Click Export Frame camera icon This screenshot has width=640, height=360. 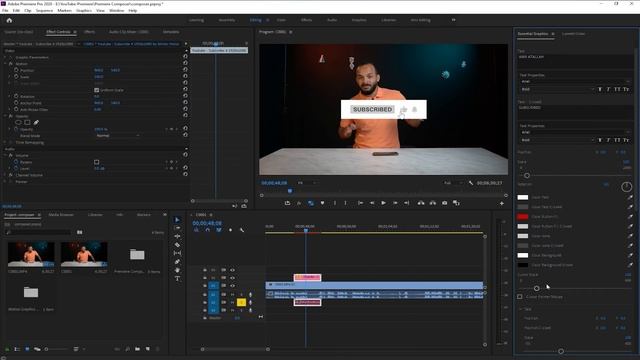click(444, 203)
